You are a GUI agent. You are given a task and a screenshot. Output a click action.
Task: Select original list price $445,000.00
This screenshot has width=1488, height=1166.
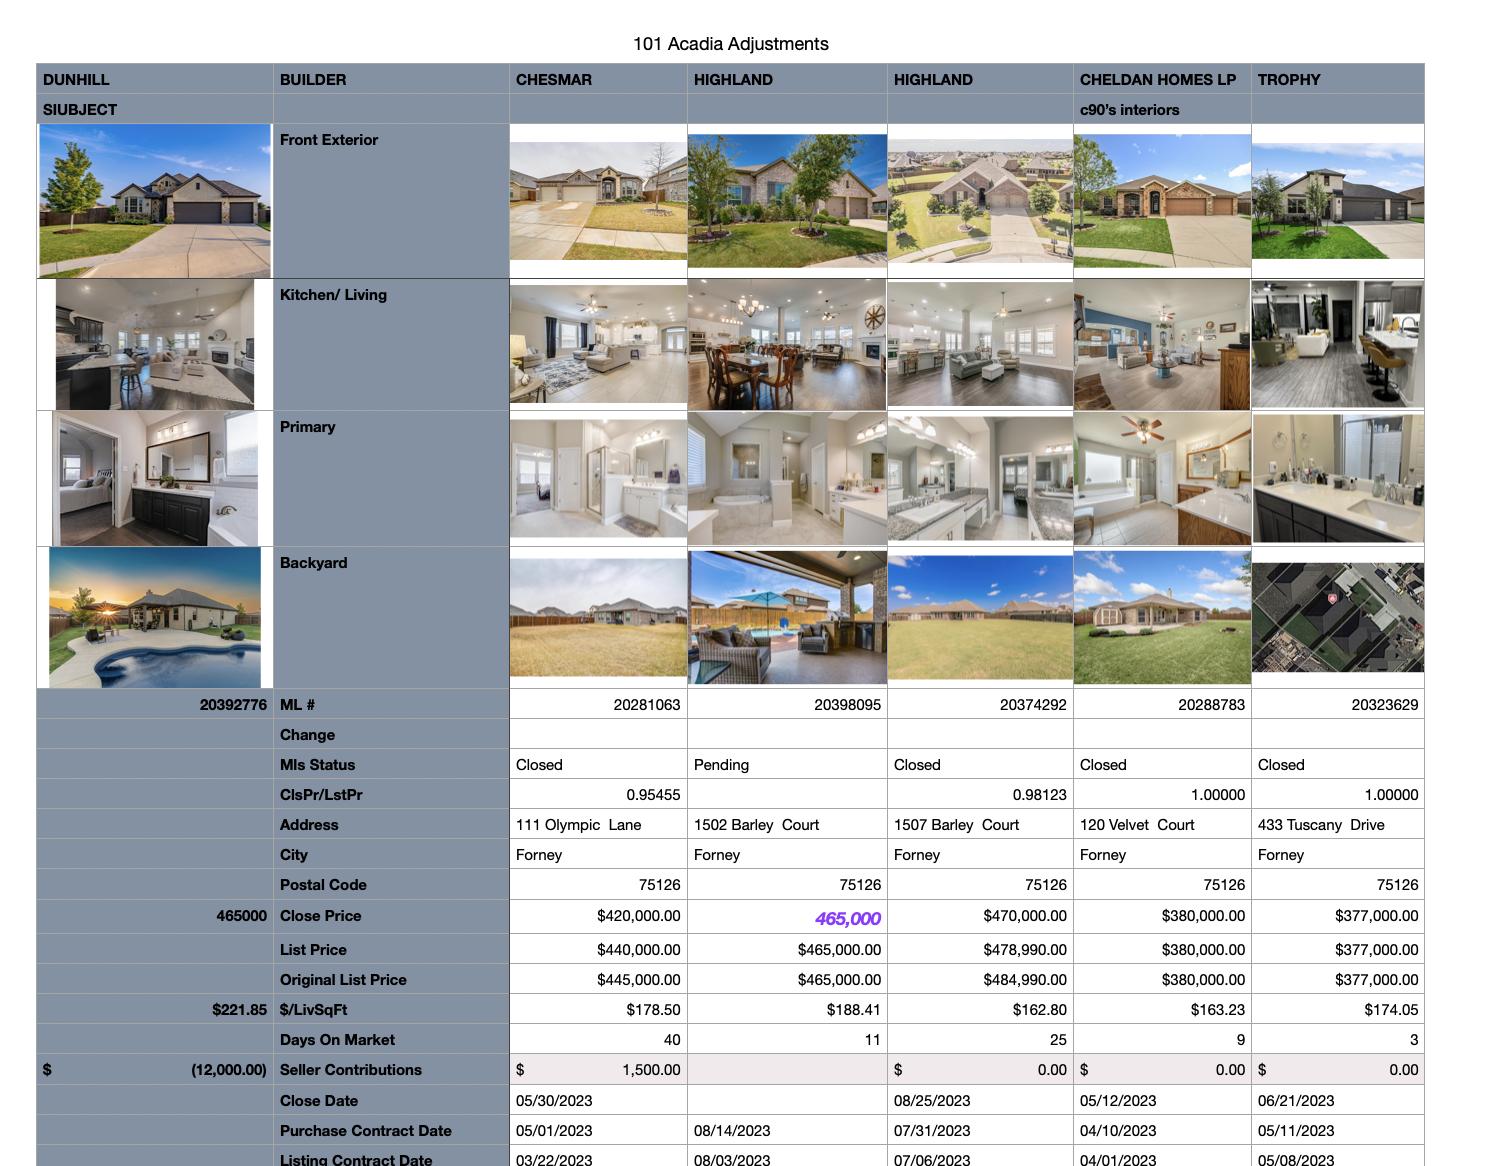pos(638,980)
